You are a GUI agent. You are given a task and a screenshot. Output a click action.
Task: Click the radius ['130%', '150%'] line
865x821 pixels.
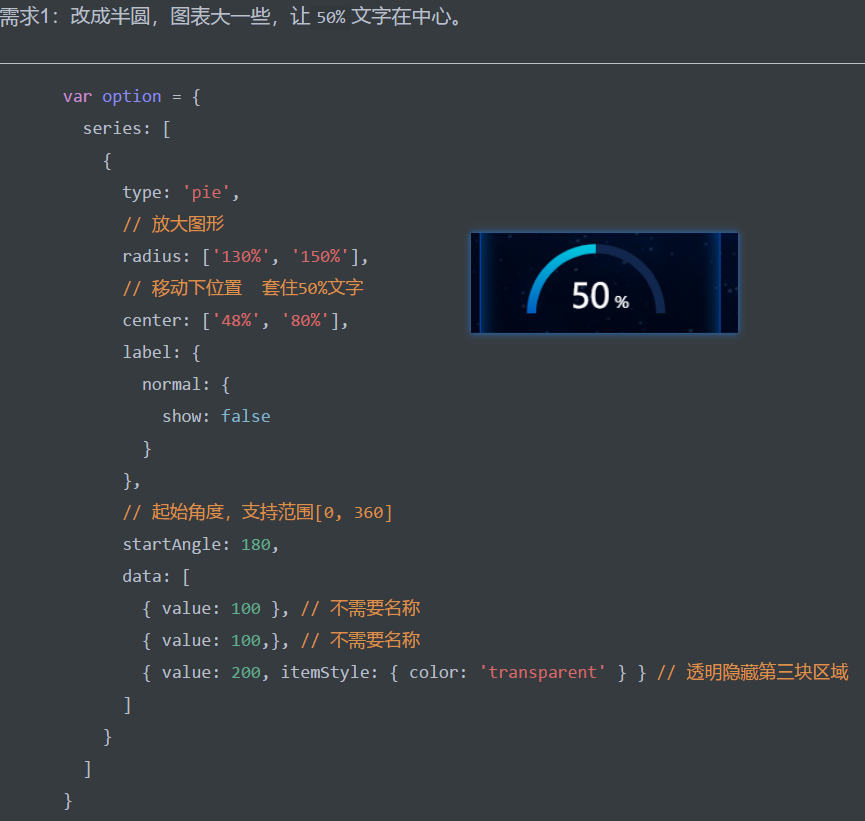[245, 257]
